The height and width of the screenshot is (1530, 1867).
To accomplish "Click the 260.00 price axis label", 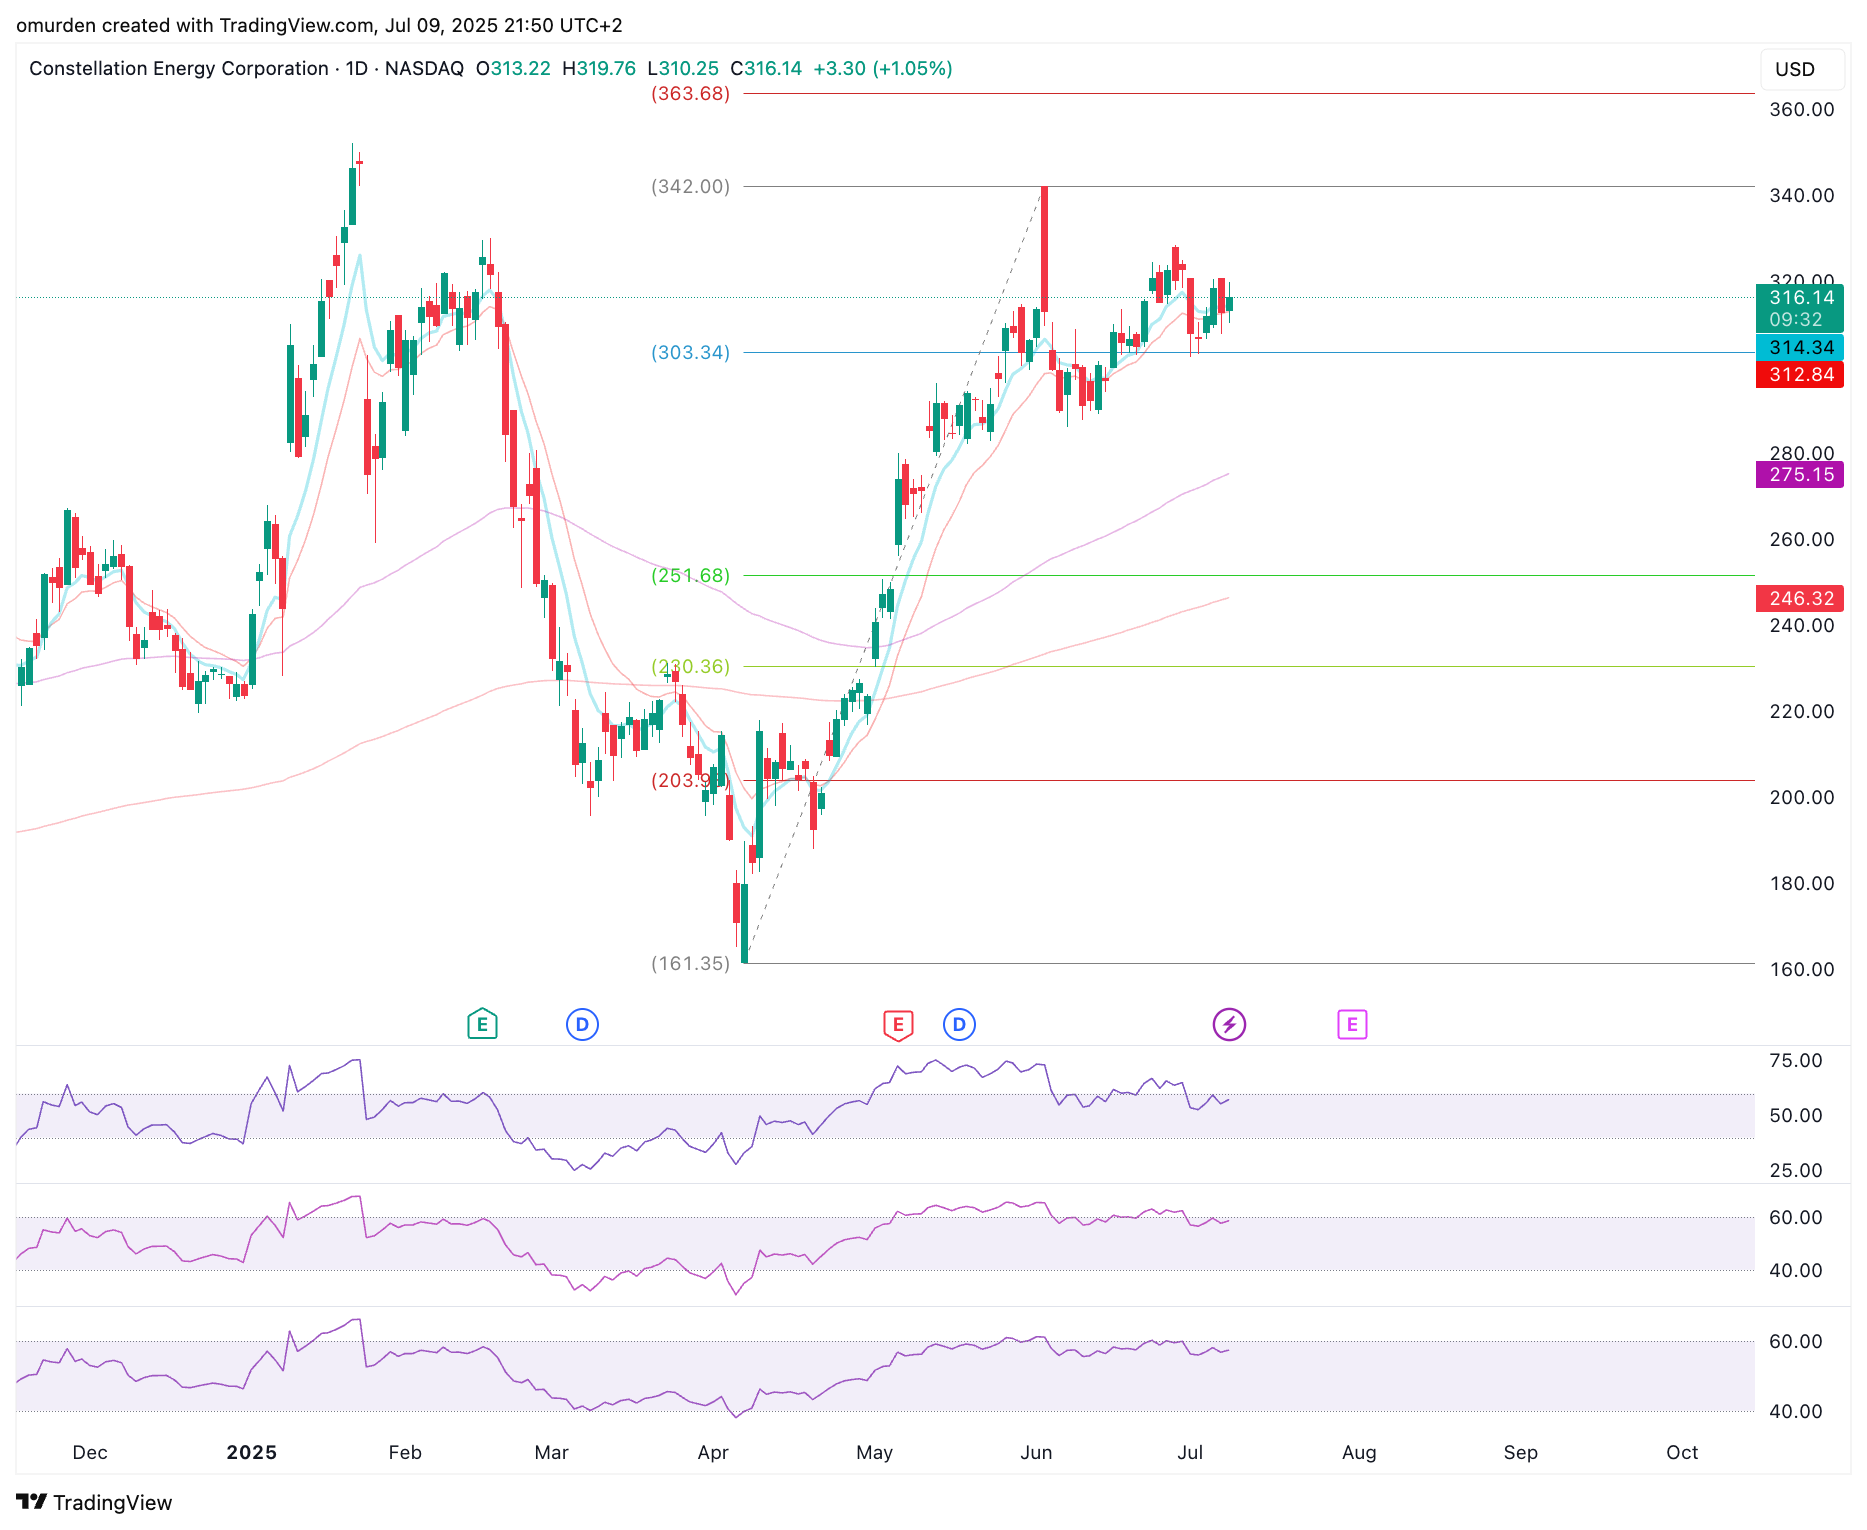I will point(1802,539).
